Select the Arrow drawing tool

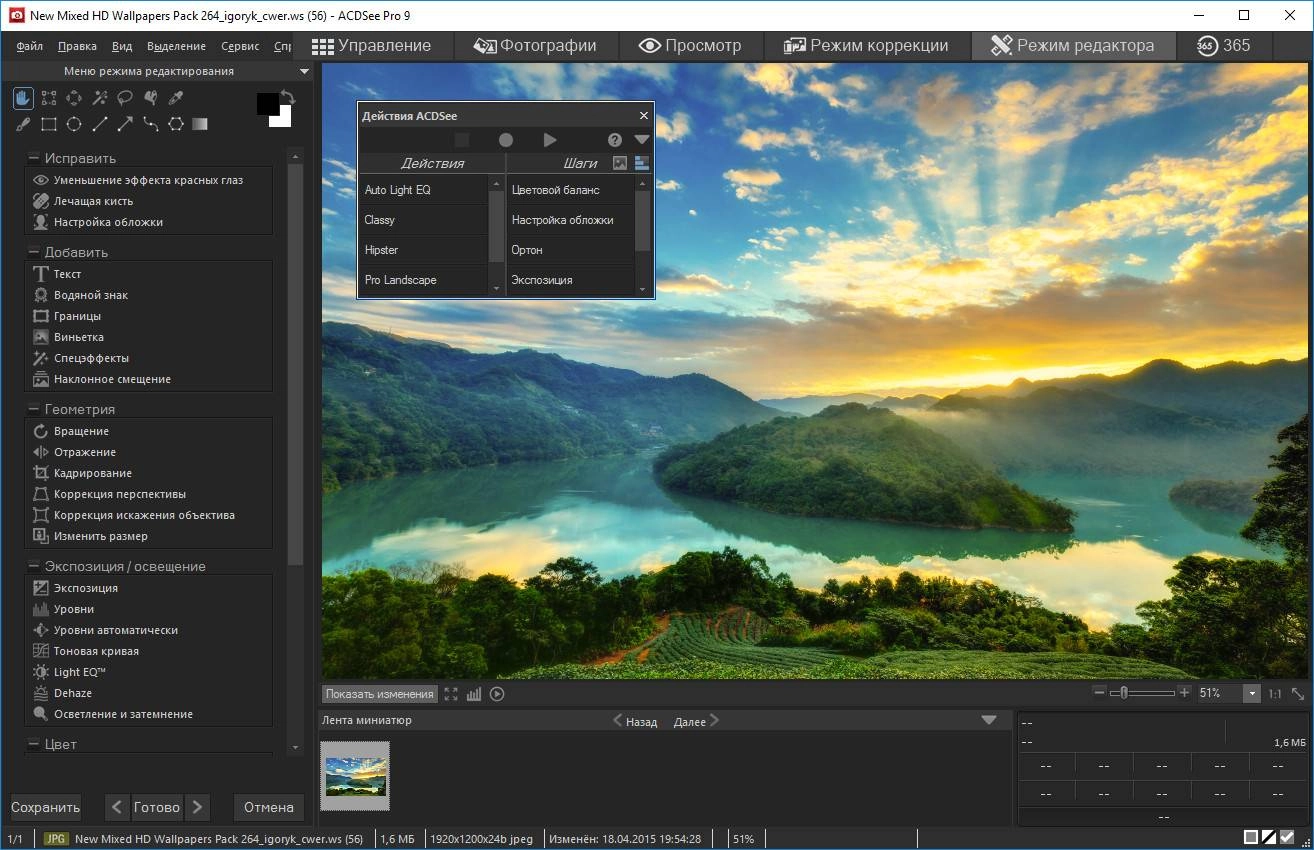[125, 124]
